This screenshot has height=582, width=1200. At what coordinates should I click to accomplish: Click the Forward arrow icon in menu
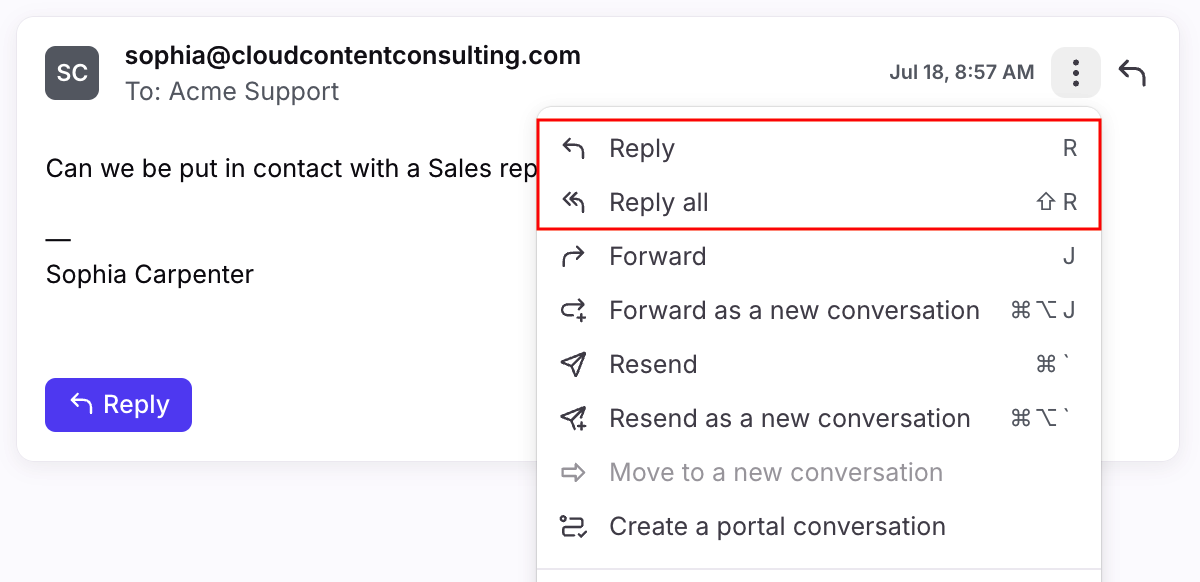573,257
